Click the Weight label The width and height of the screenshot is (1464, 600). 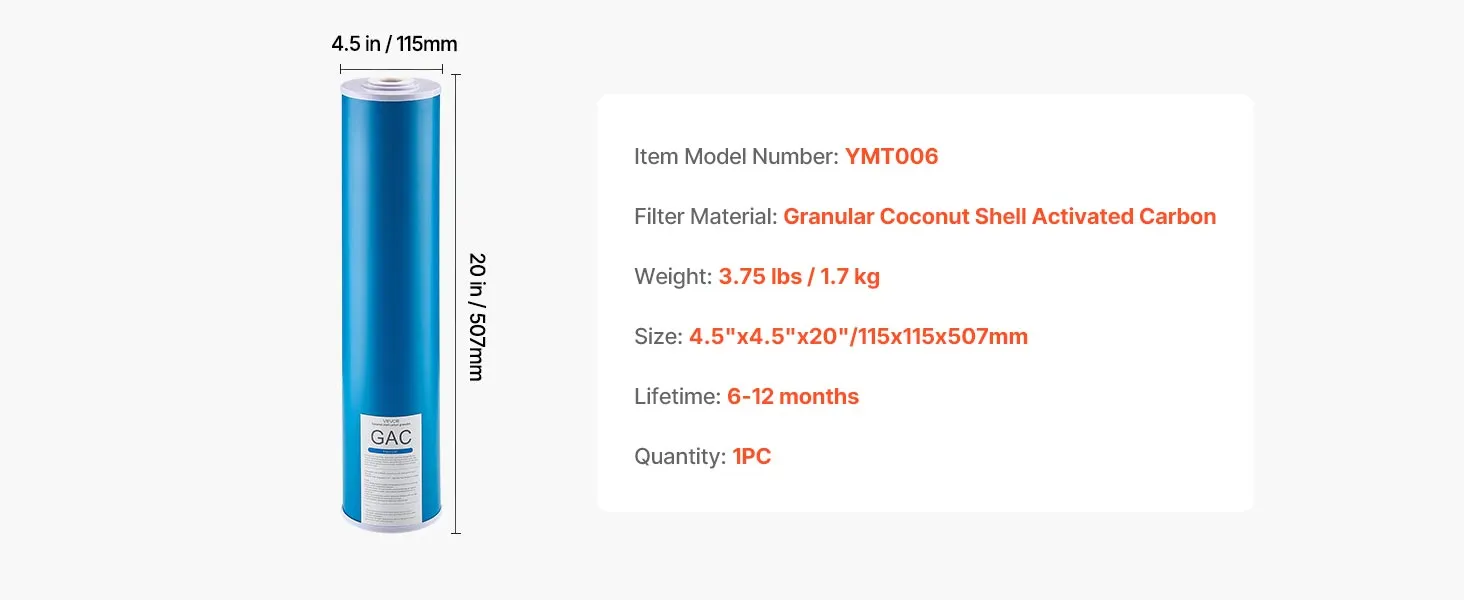click(x=673, y=276)
